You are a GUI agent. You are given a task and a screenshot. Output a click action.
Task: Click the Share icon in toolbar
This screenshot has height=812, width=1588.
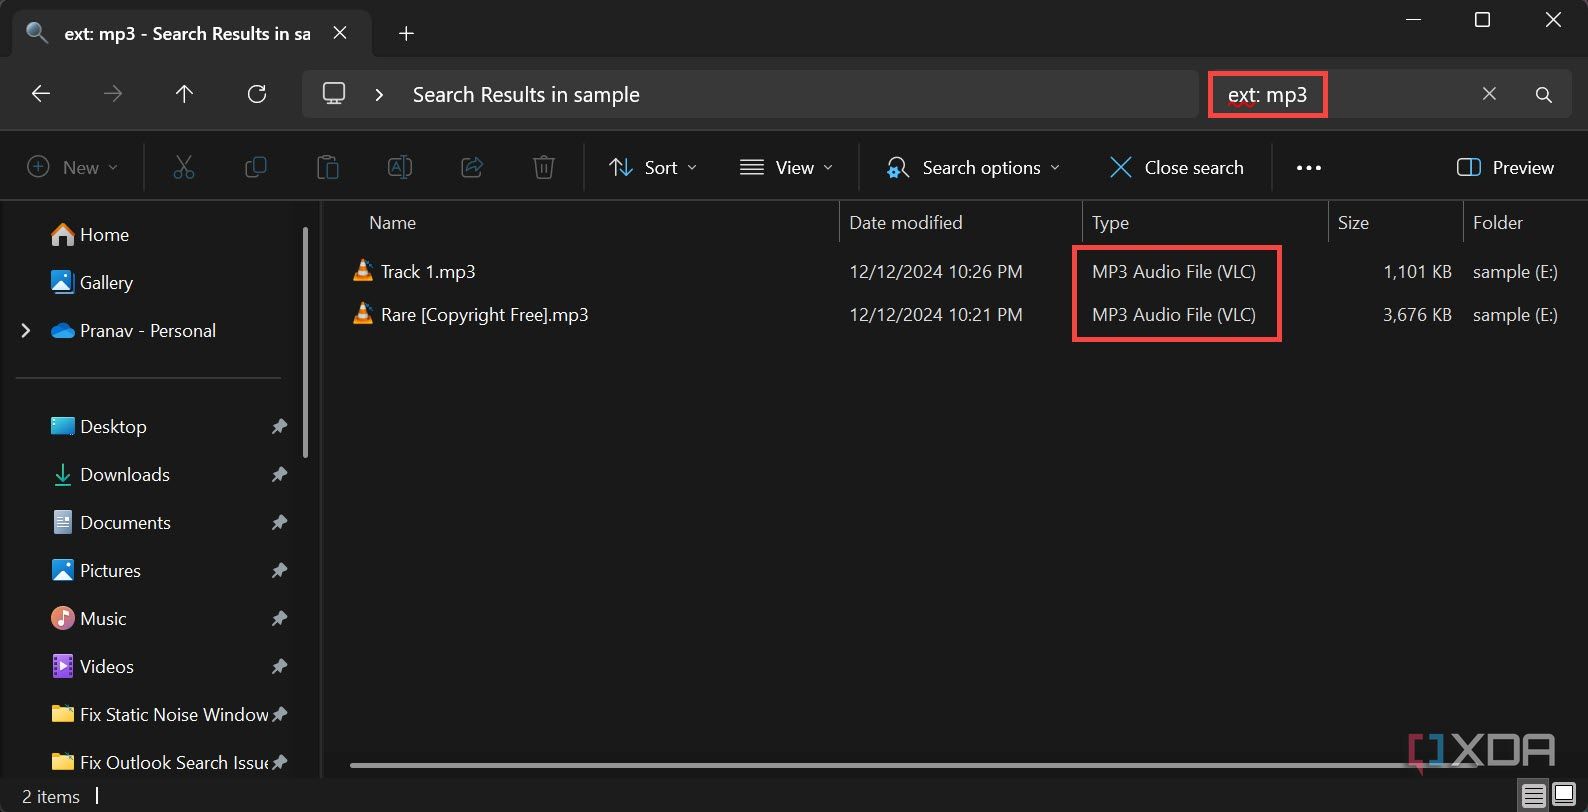pyautogui.click(x=472, y=167)
